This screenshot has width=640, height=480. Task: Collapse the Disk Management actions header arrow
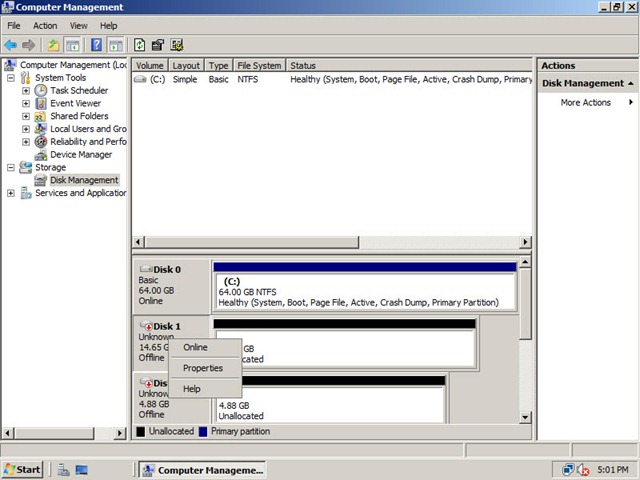tap(631, 83)
